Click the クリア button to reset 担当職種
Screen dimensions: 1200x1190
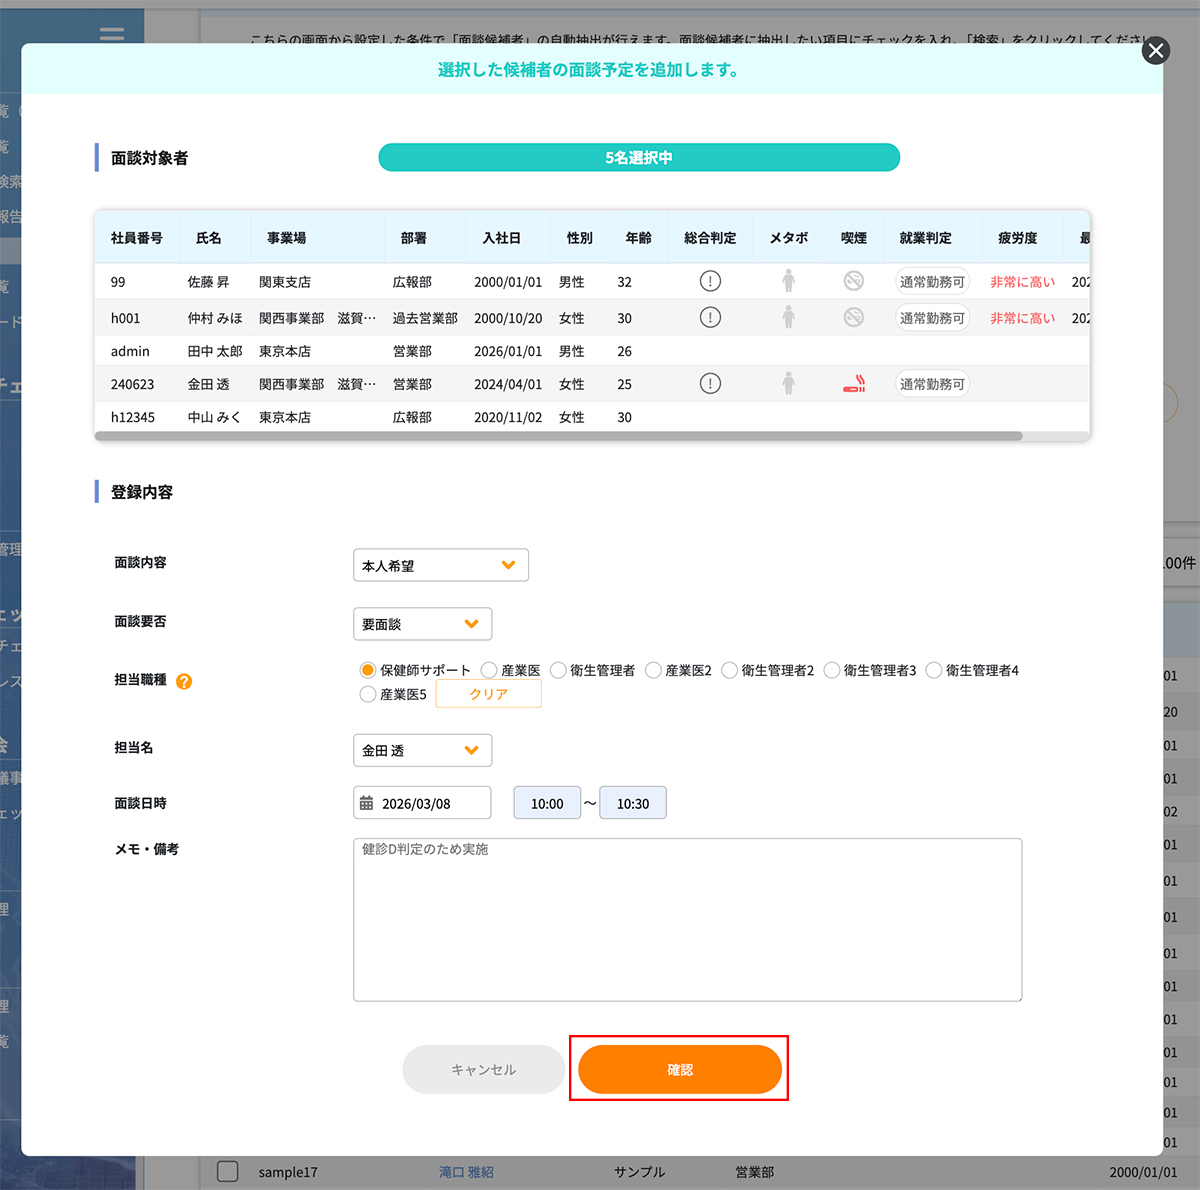pyautogui.click(x=489, y=695)
